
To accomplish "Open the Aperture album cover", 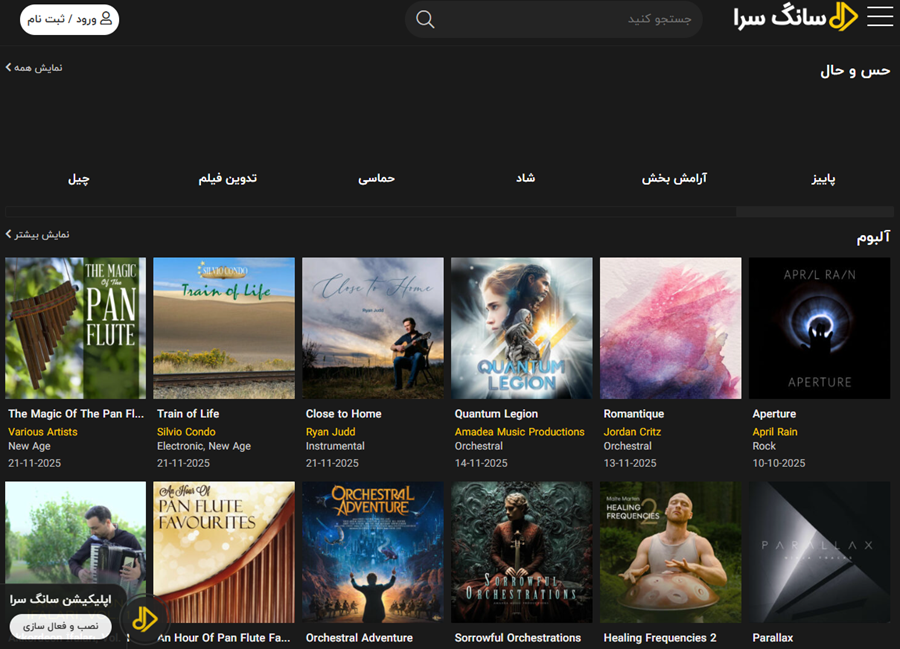I will (x=819, y=328).
